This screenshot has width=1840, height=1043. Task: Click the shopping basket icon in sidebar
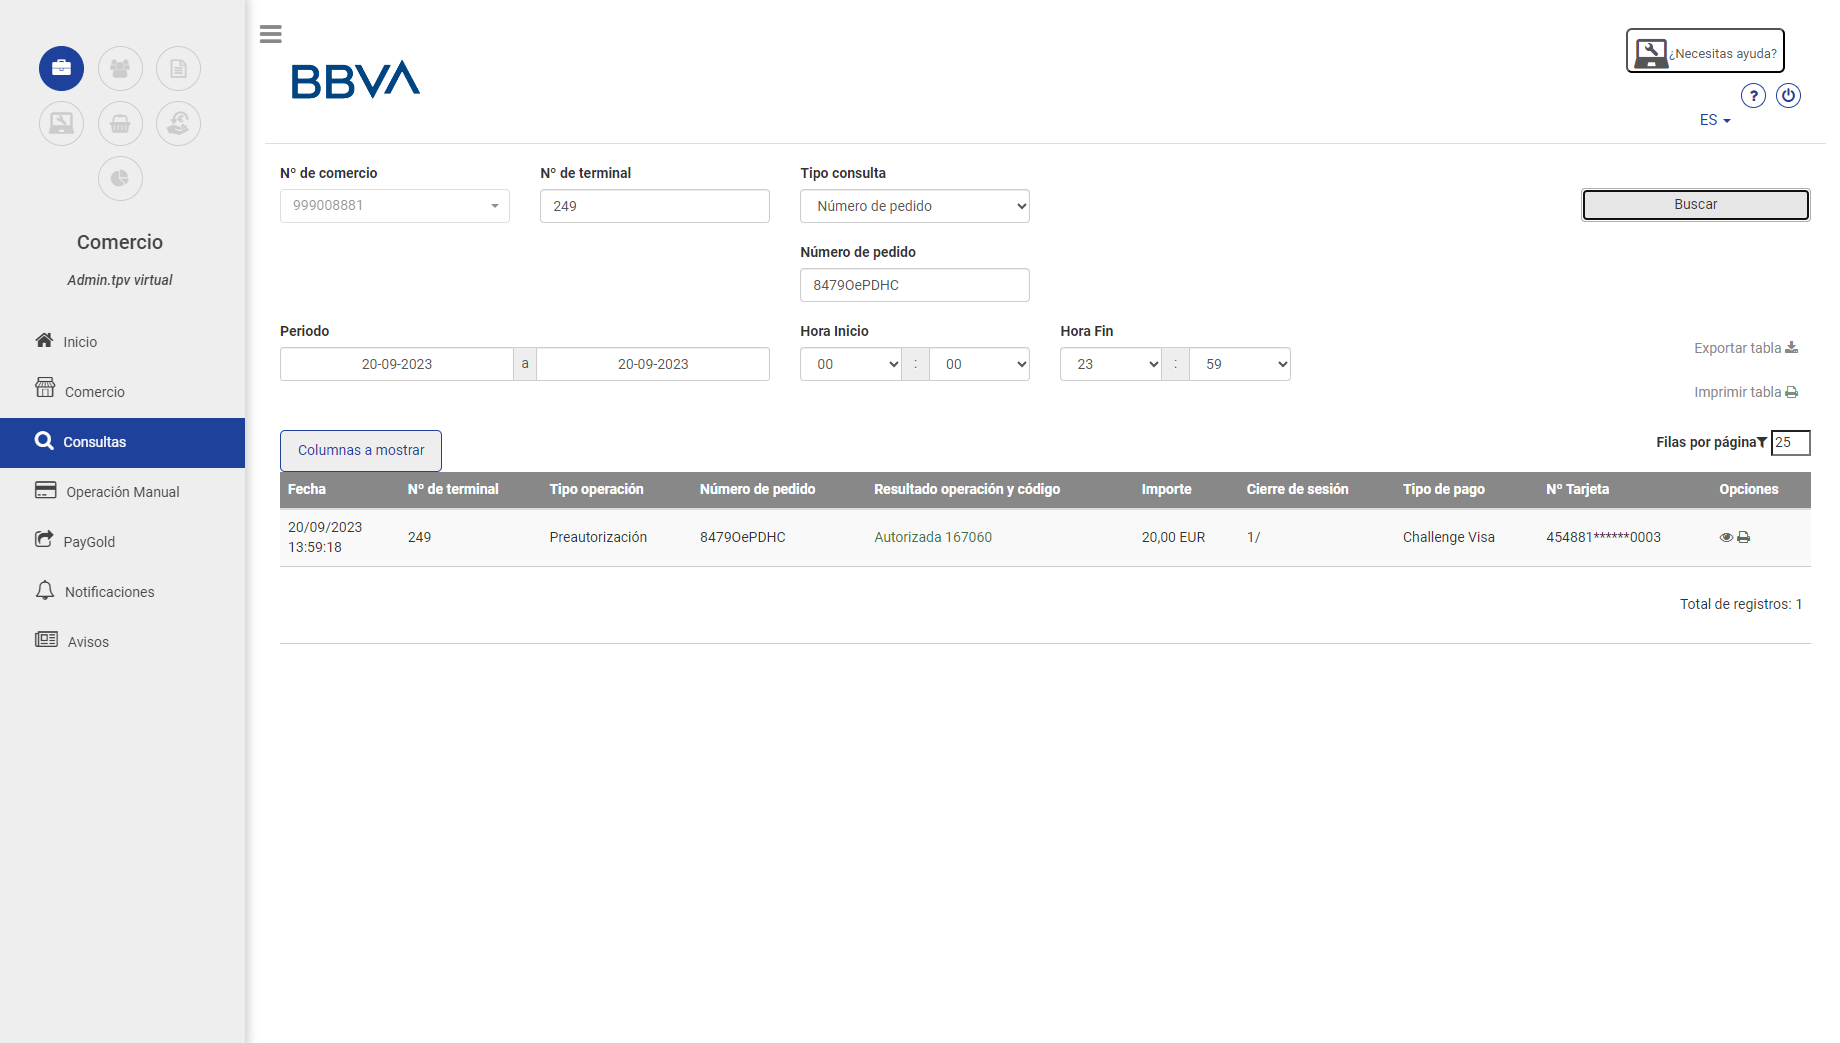[120, 124]
